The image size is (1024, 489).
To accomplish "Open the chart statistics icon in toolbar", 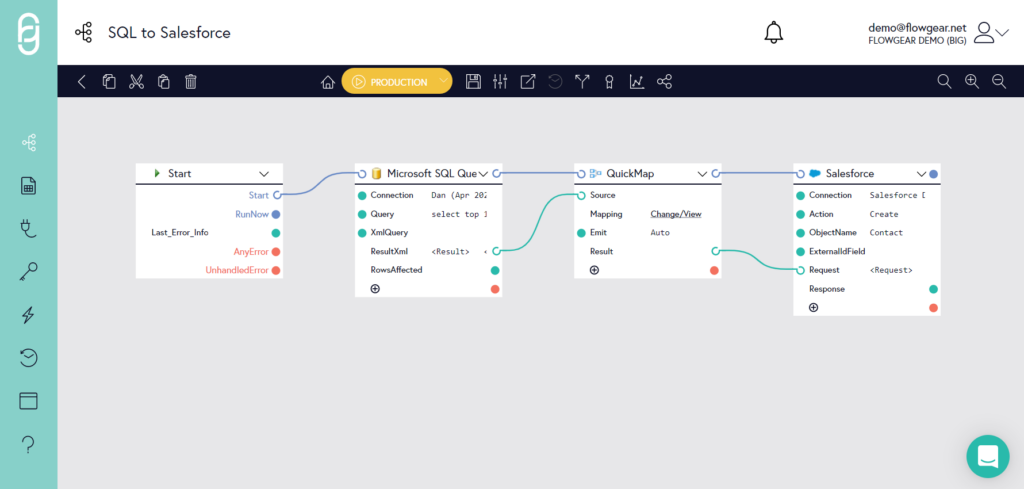I will [636, 82].
